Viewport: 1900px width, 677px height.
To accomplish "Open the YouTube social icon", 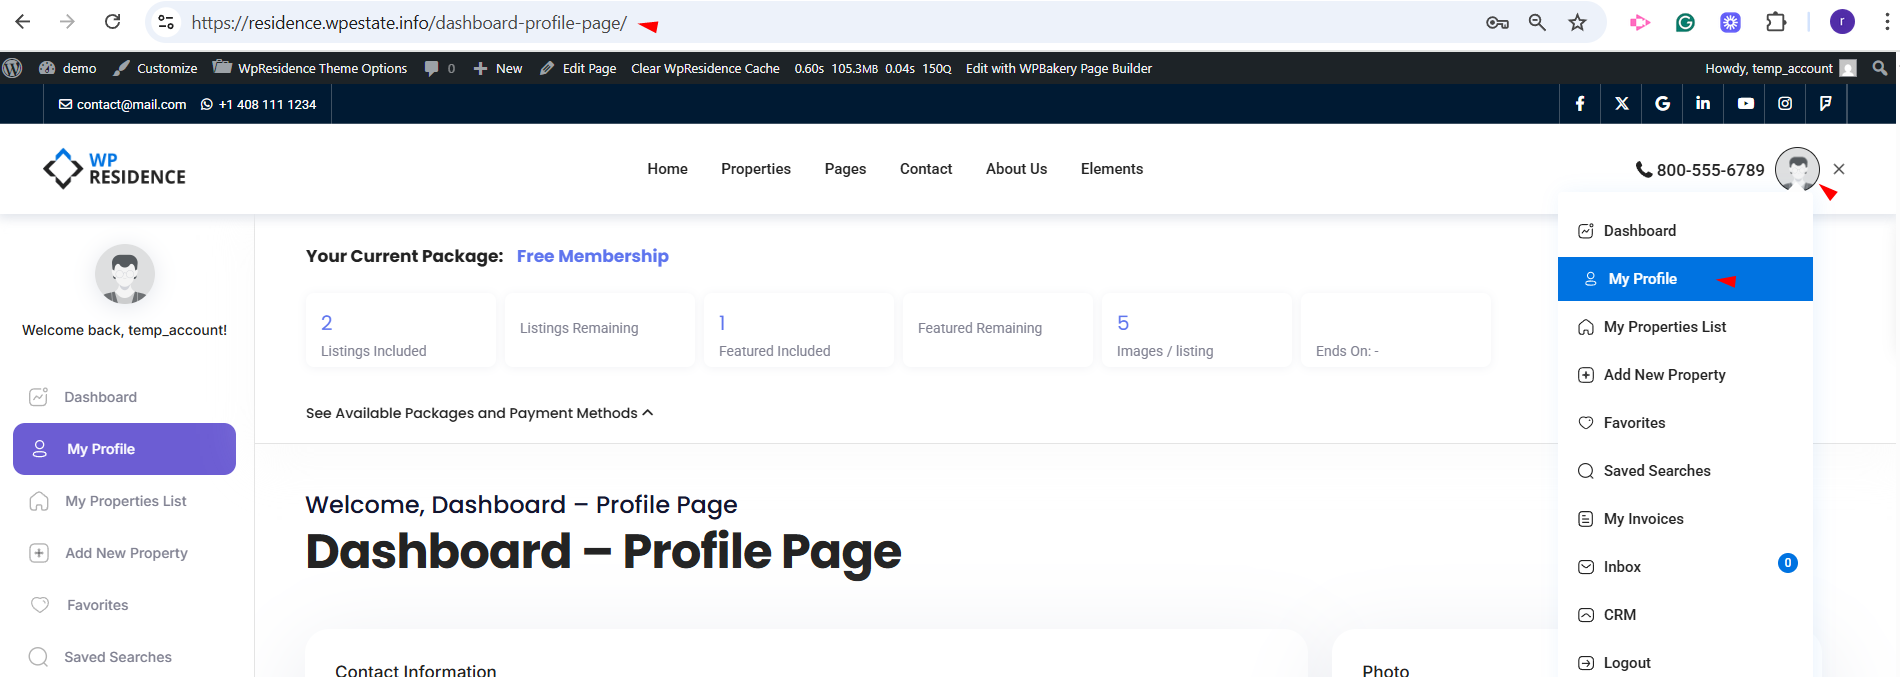I will click(1745, 104).
